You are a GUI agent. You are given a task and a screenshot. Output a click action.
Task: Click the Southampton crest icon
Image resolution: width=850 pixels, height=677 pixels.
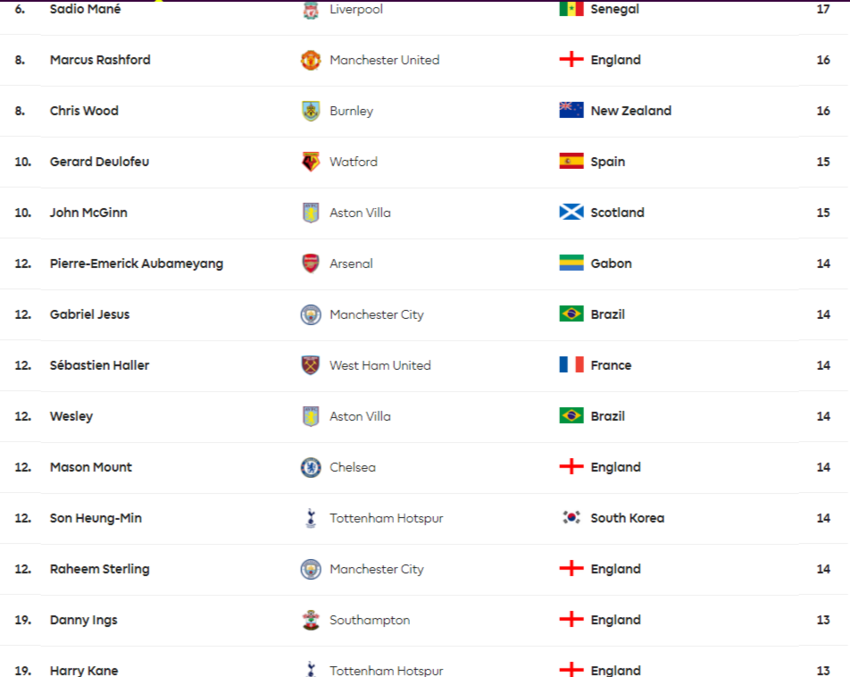coord(311,620)
